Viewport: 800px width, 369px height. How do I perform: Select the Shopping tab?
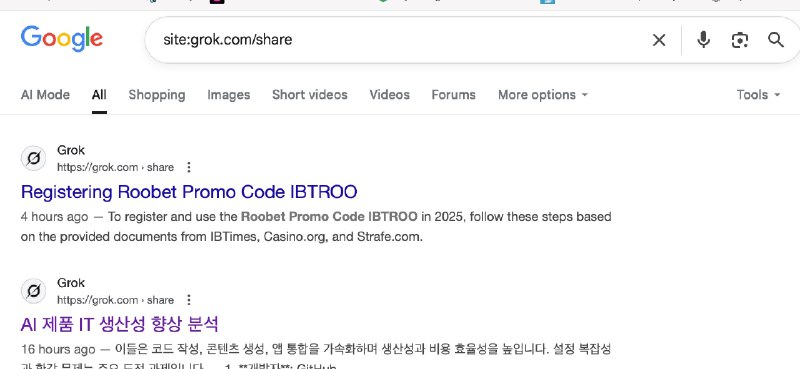coord(157,95)
